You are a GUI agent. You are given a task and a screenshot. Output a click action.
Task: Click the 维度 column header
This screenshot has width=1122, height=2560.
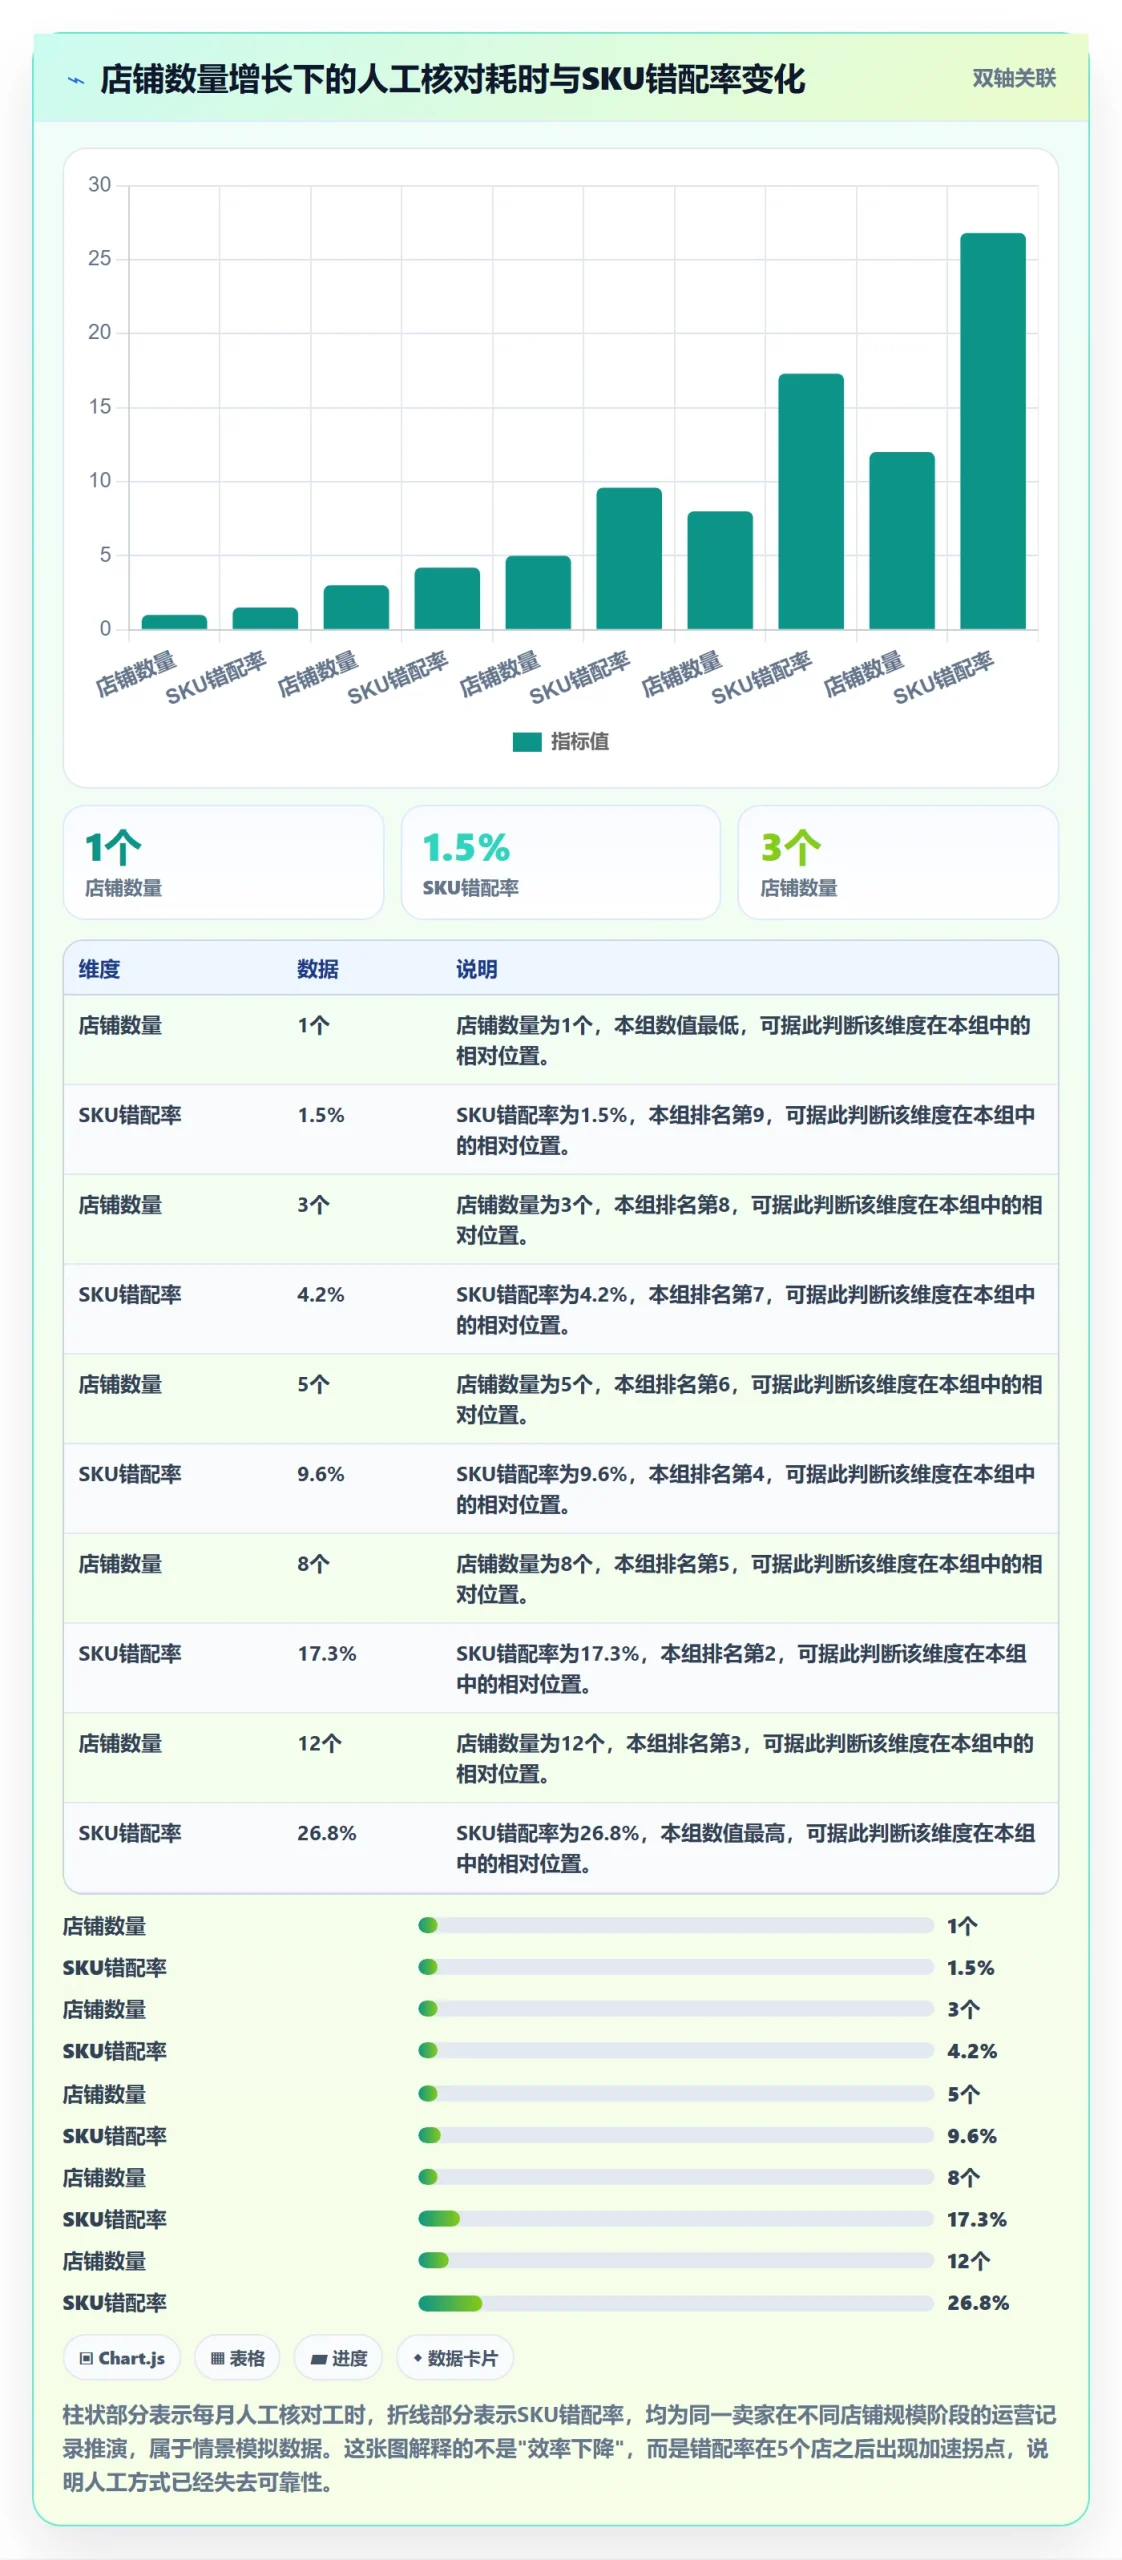coord(99,968)
